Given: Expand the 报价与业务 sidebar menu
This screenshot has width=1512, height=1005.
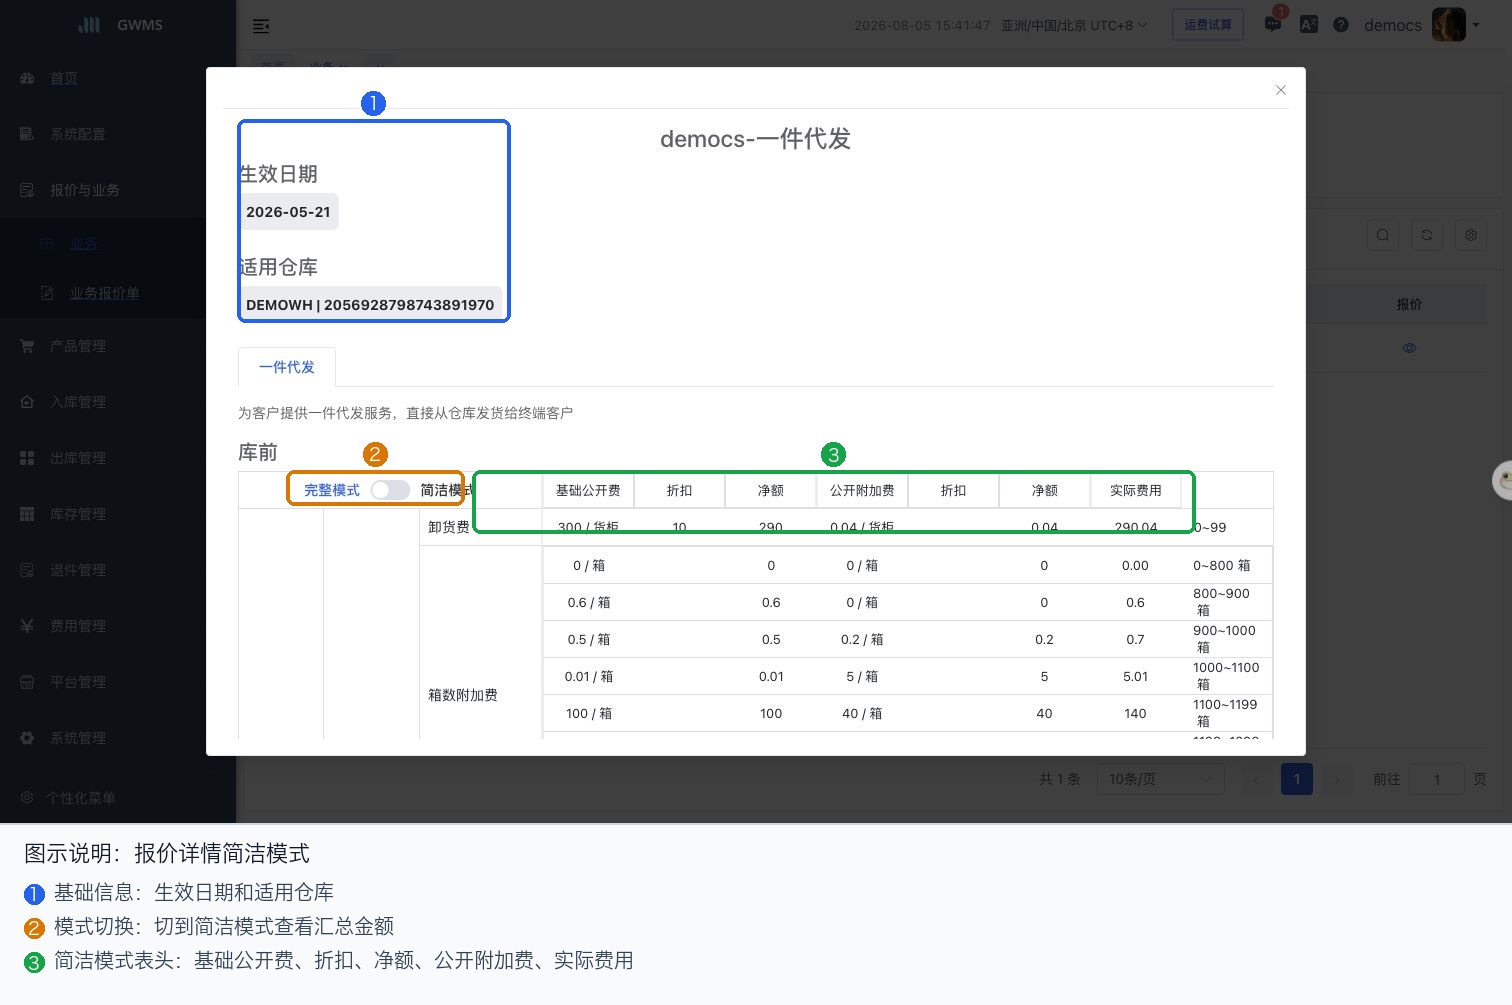Looking at the screenshot, I should tap(85, 190).
